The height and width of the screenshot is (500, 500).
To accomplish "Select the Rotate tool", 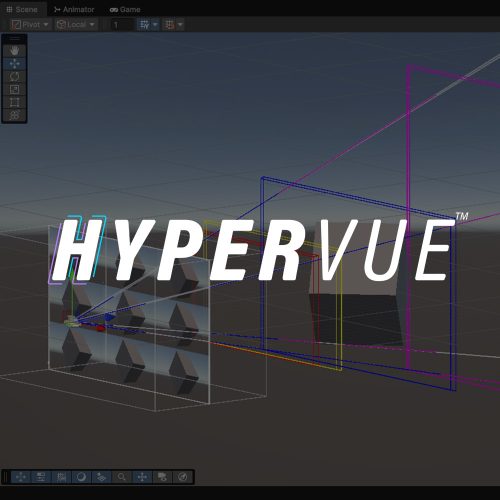I will 14,77.
